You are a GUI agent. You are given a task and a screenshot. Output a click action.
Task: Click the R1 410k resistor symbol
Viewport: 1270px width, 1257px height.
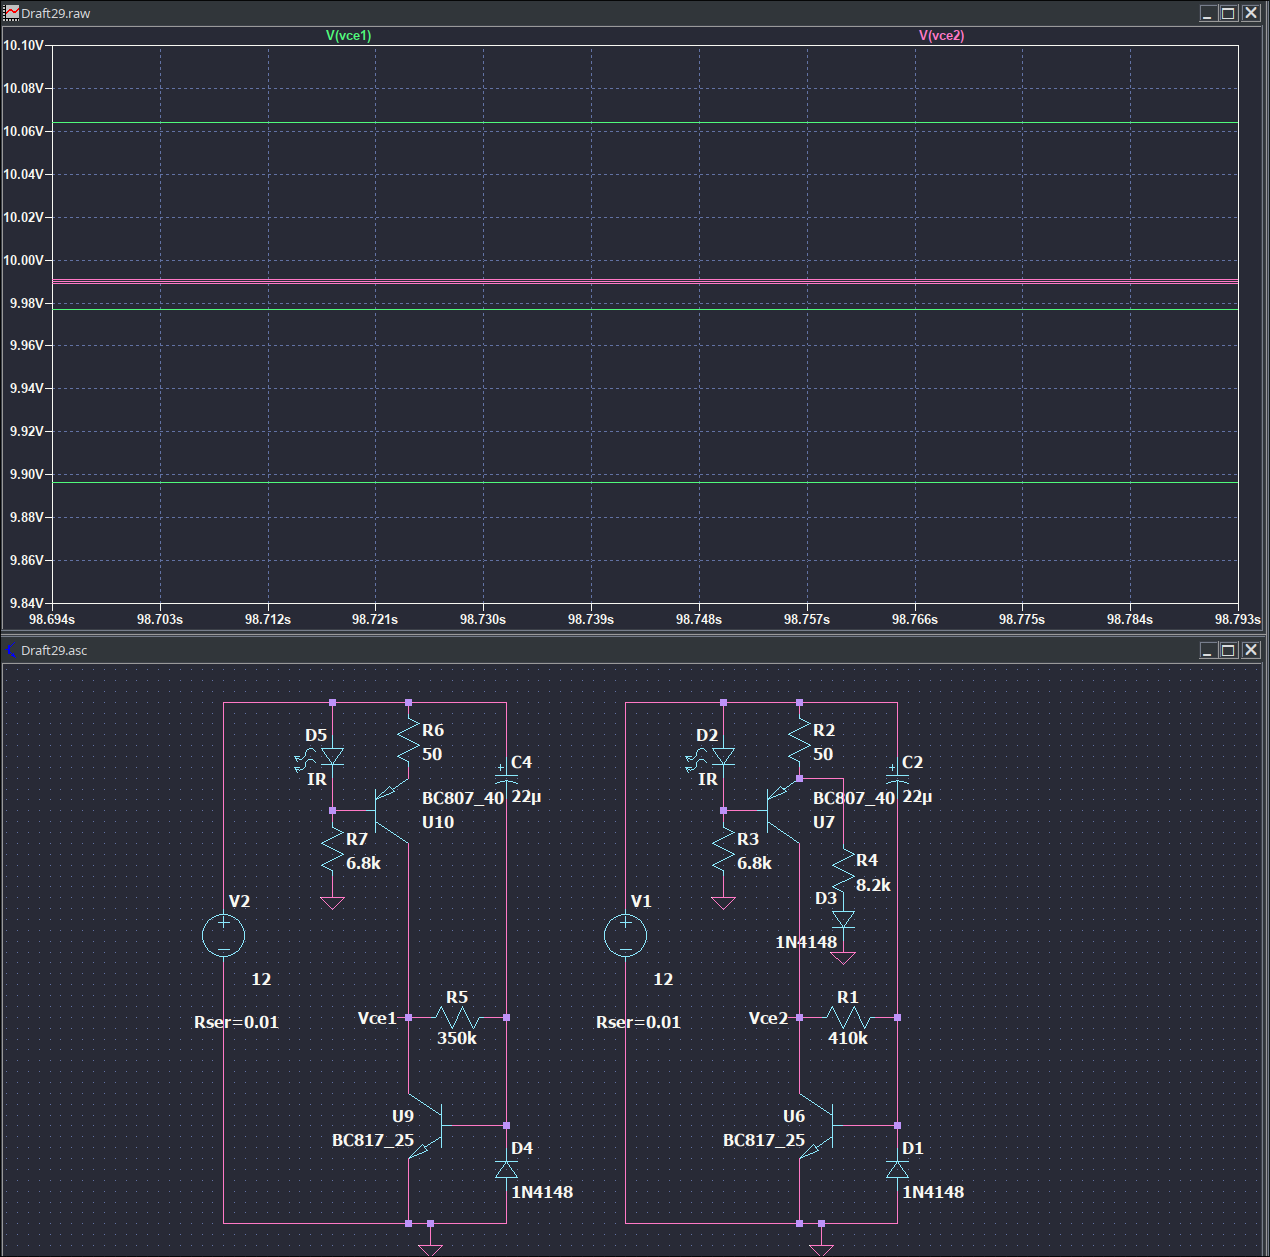848,1018
